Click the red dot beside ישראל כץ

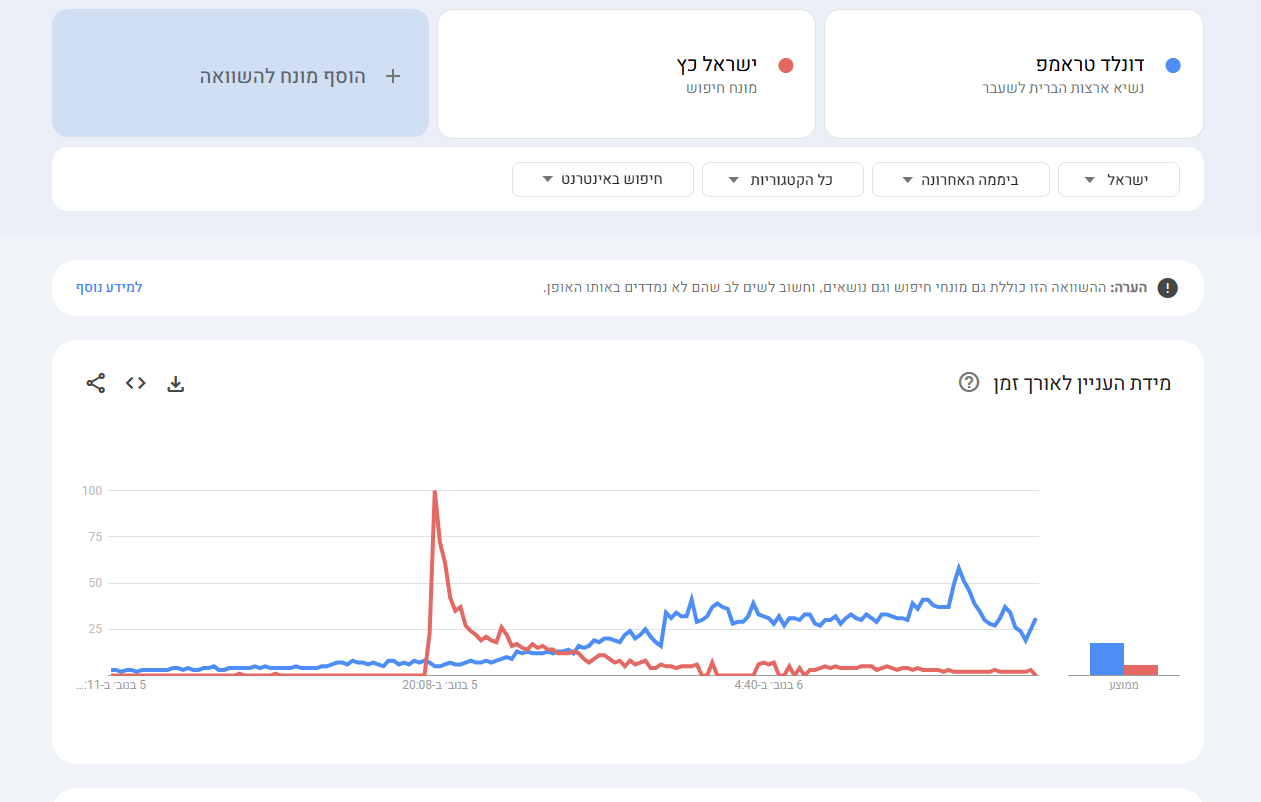pos(786,66)
